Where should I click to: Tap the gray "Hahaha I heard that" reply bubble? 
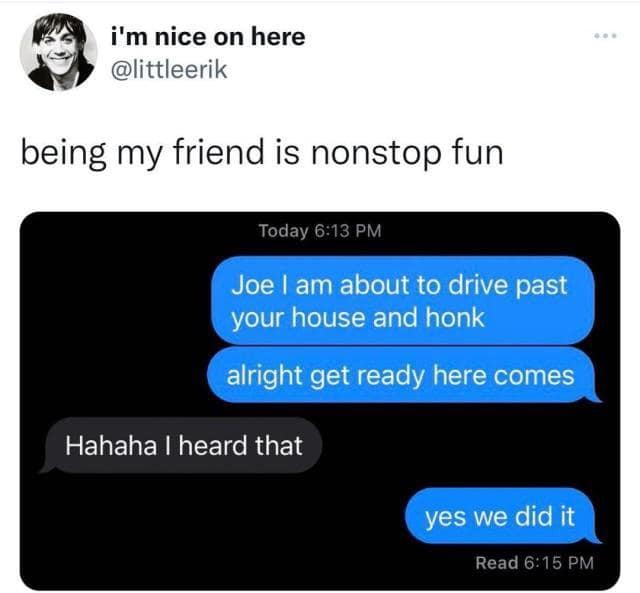182,445
